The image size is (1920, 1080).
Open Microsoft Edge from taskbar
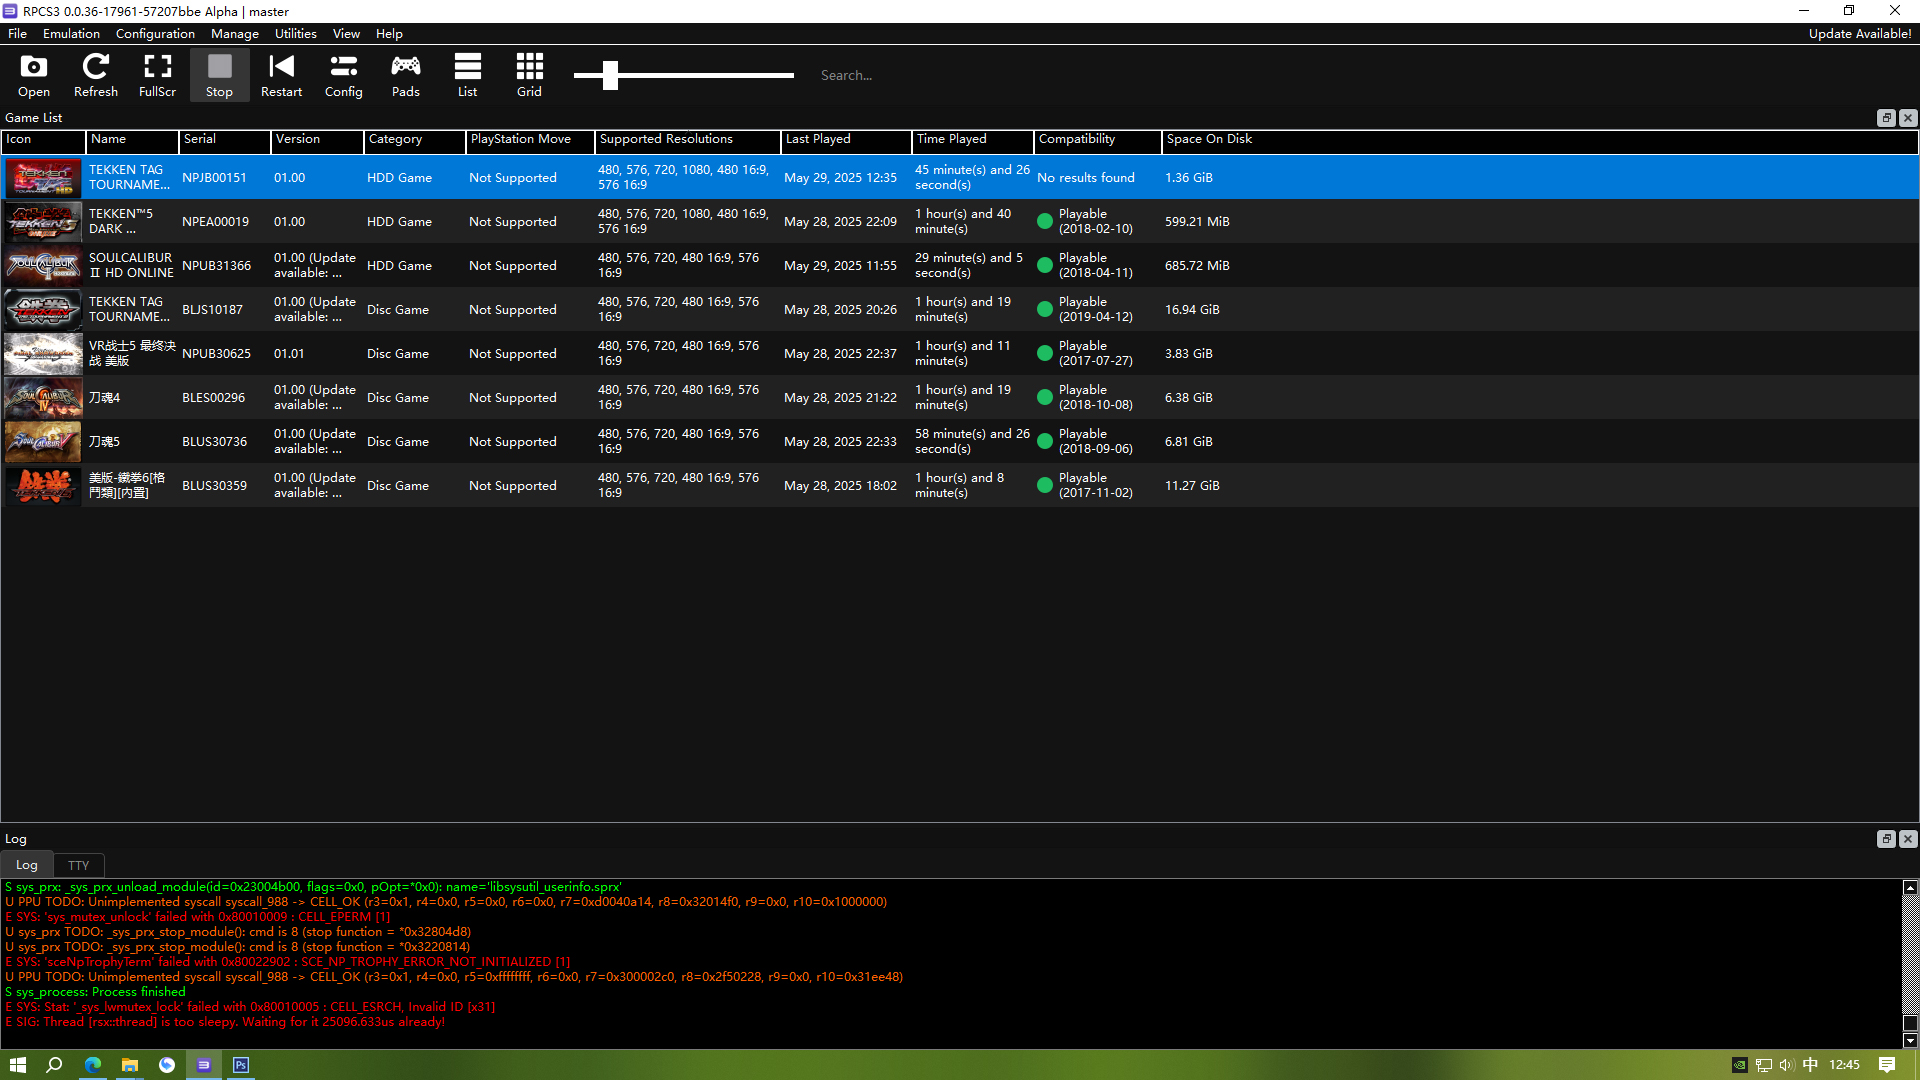pyautogui.click(x=93, y=1065)
